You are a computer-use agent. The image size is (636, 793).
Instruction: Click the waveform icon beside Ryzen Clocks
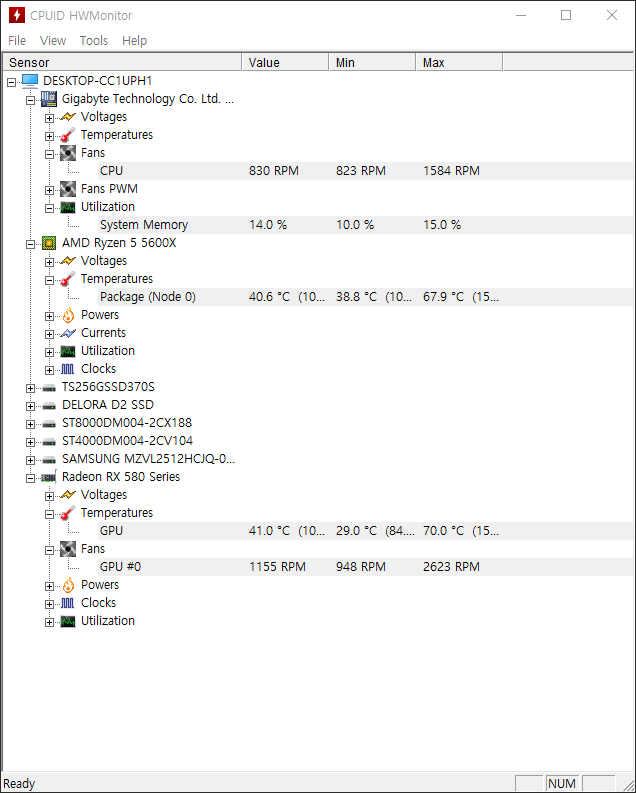[68, 369]
